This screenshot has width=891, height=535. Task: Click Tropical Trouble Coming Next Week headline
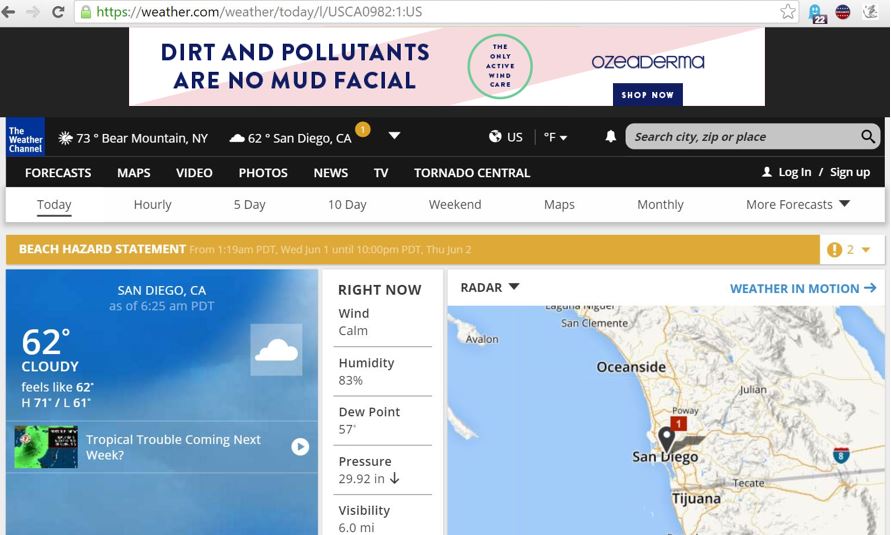point(173,447)
